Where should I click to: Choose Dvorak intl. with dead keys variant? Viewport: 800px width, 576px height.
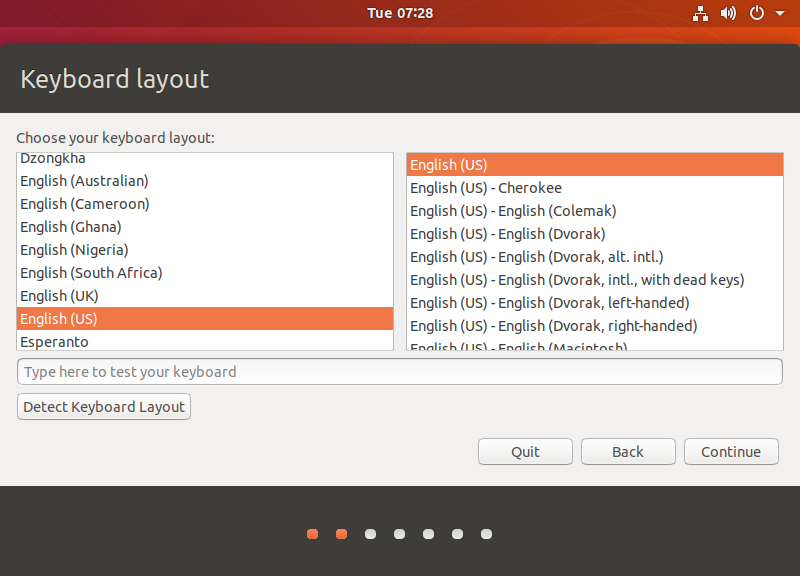(x=595, y=280)
